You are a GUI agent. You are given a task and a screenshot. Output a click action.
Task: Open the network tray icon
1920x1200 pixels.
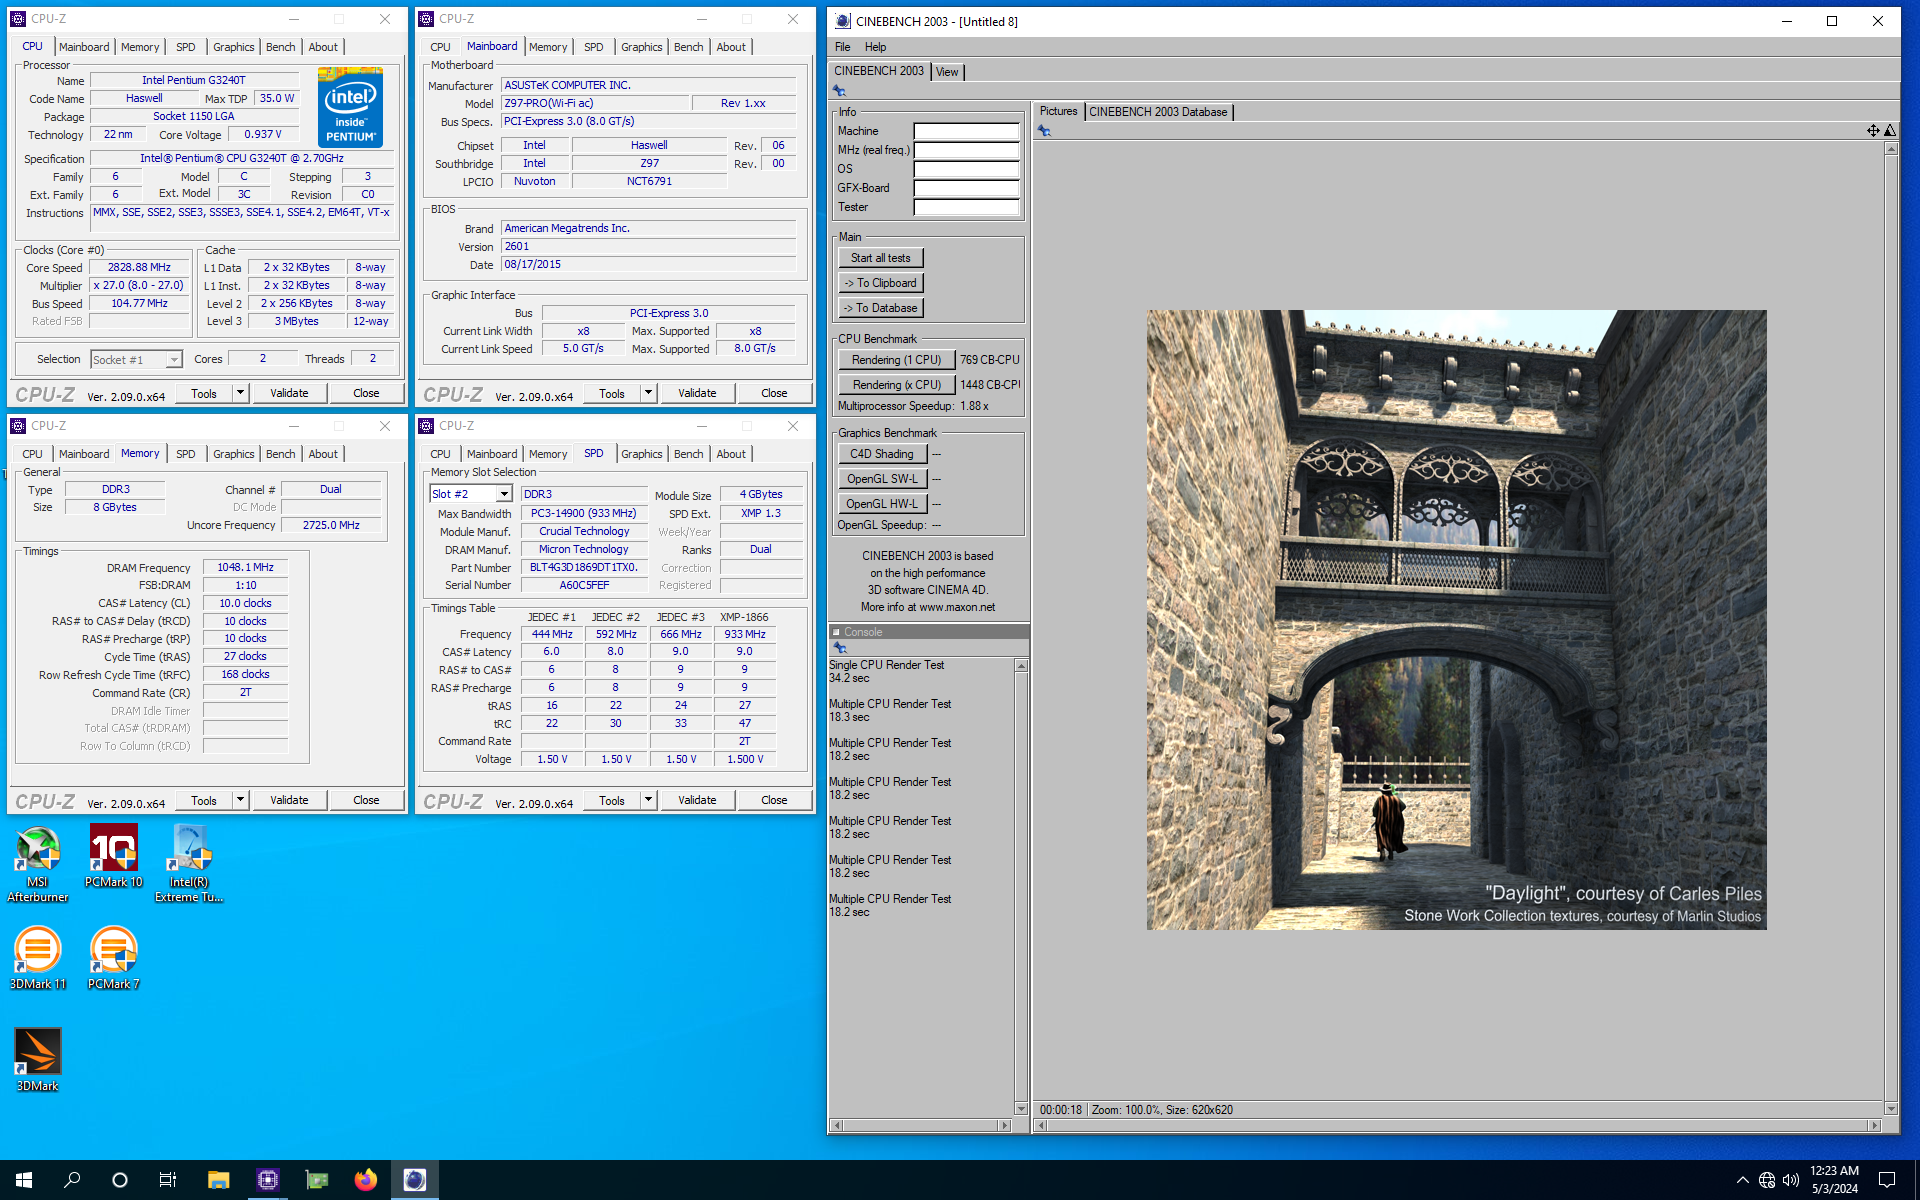point(1767,1180)
